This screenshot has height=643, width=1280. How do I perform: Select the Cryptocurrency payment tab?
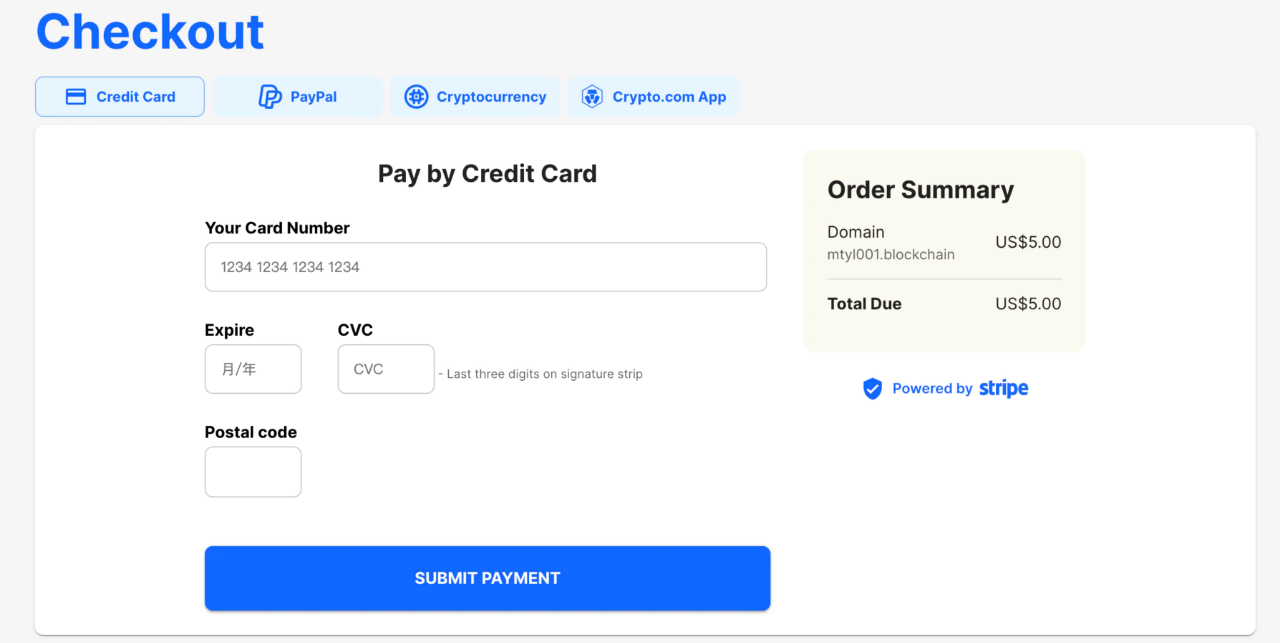click(476, 97)
